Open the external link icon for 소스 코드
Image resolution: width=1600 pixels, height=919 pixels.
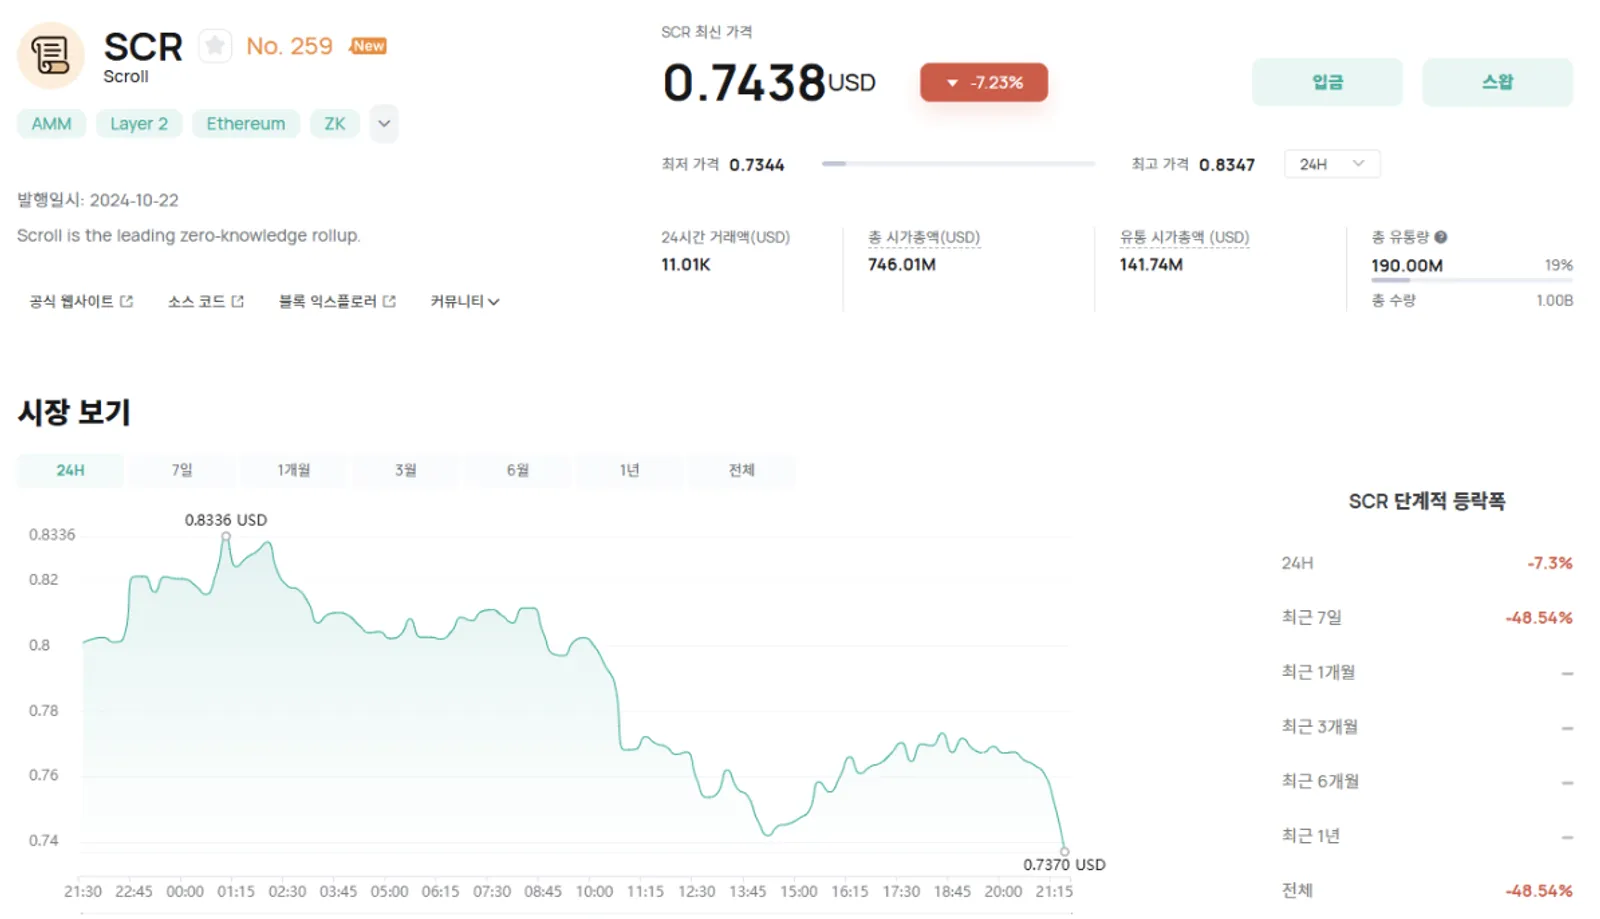point(237,301)
